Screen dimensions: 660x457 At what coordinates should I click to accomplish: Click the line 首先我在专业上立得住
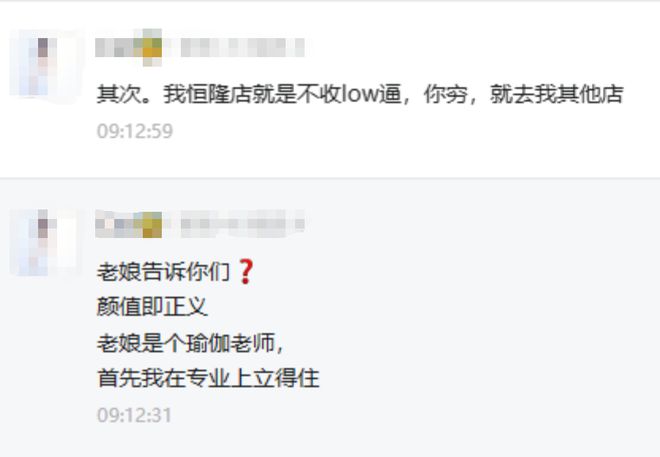tap(208, 378)
